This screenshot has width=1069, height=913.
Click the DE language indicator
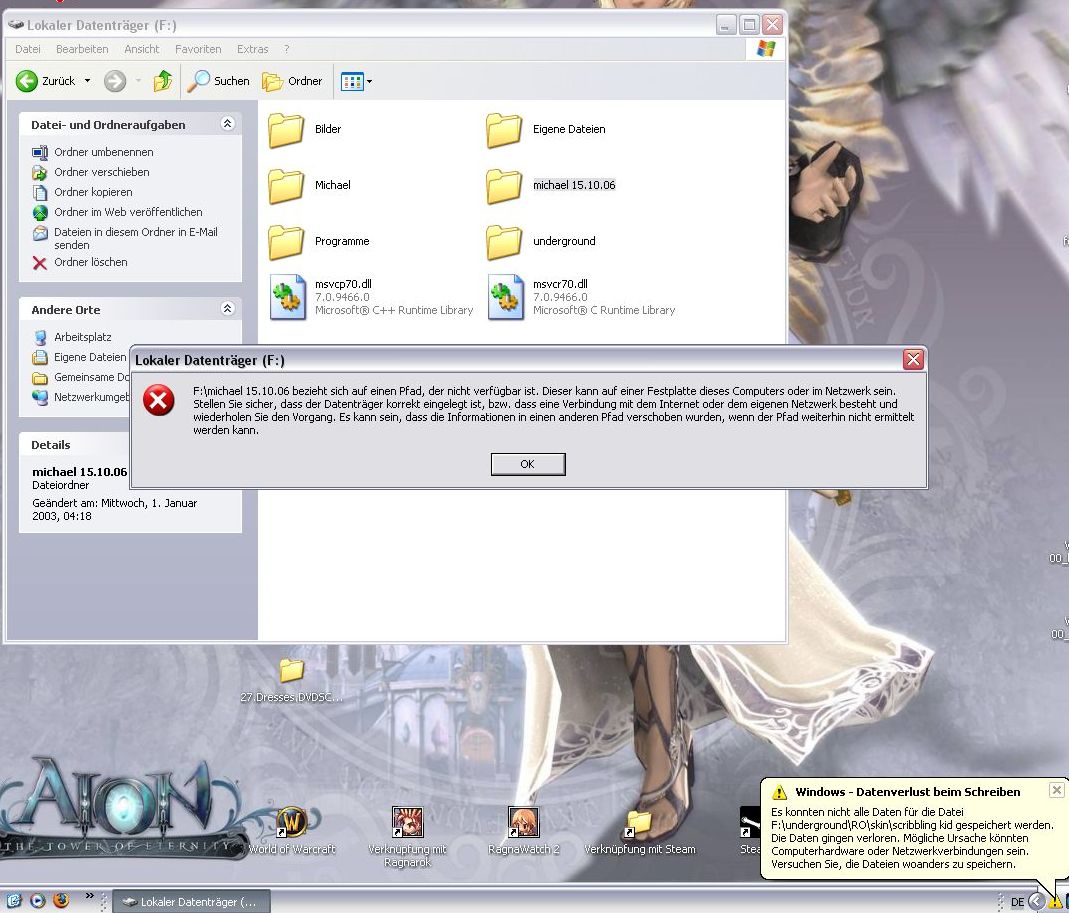(x=1017, y=901)
